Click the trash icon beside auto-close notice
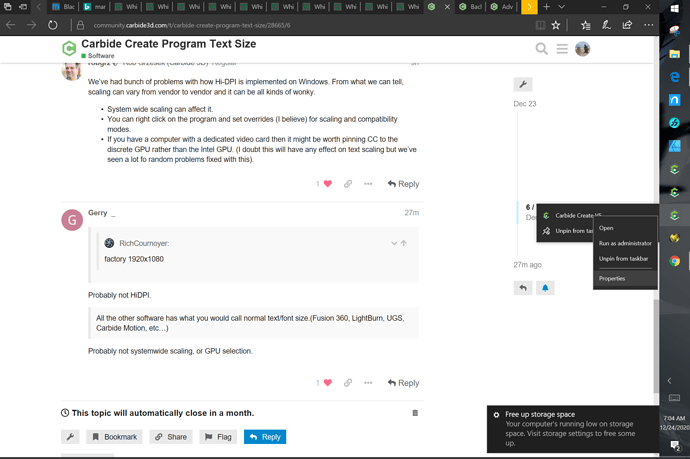Image resolution: width=690 pixels, height=459 pixels. 415,413
